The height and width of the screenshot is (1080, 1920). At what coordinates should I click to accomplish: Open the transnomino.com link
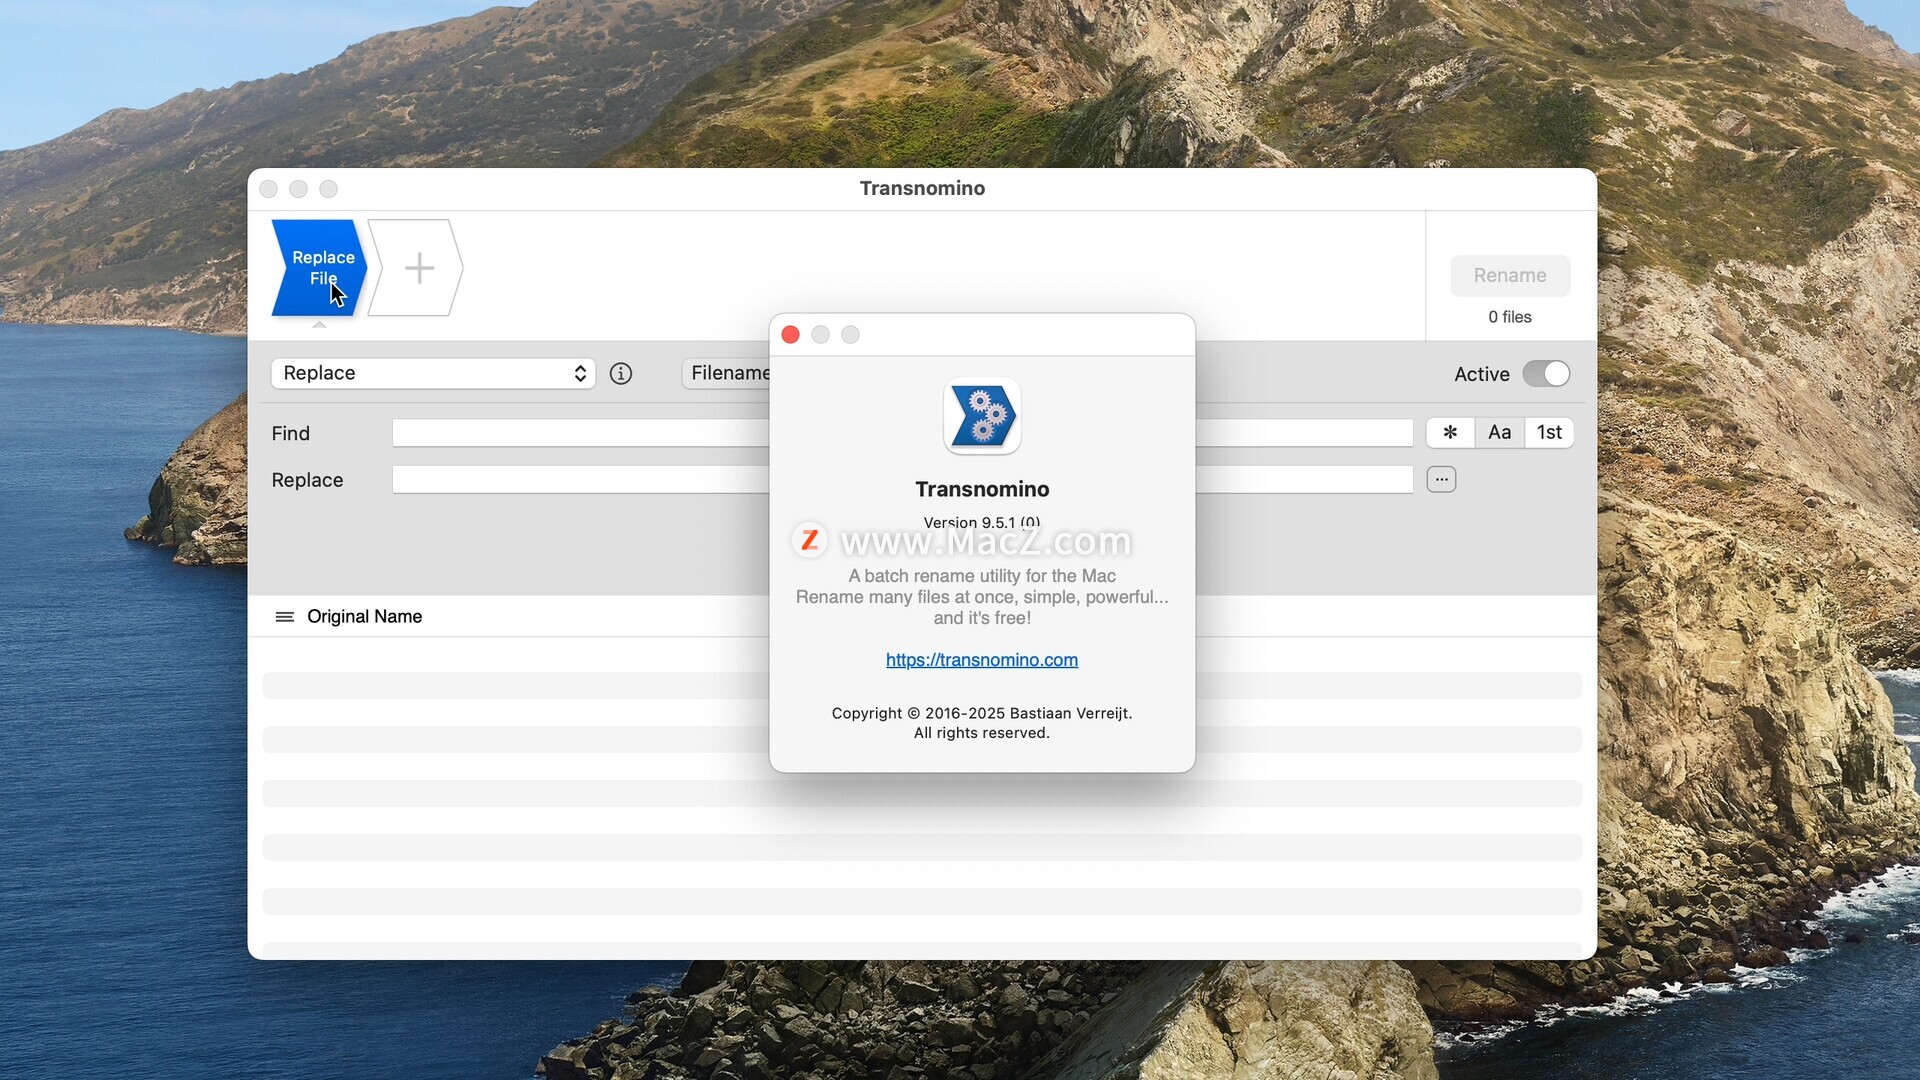tap(981, 660)
